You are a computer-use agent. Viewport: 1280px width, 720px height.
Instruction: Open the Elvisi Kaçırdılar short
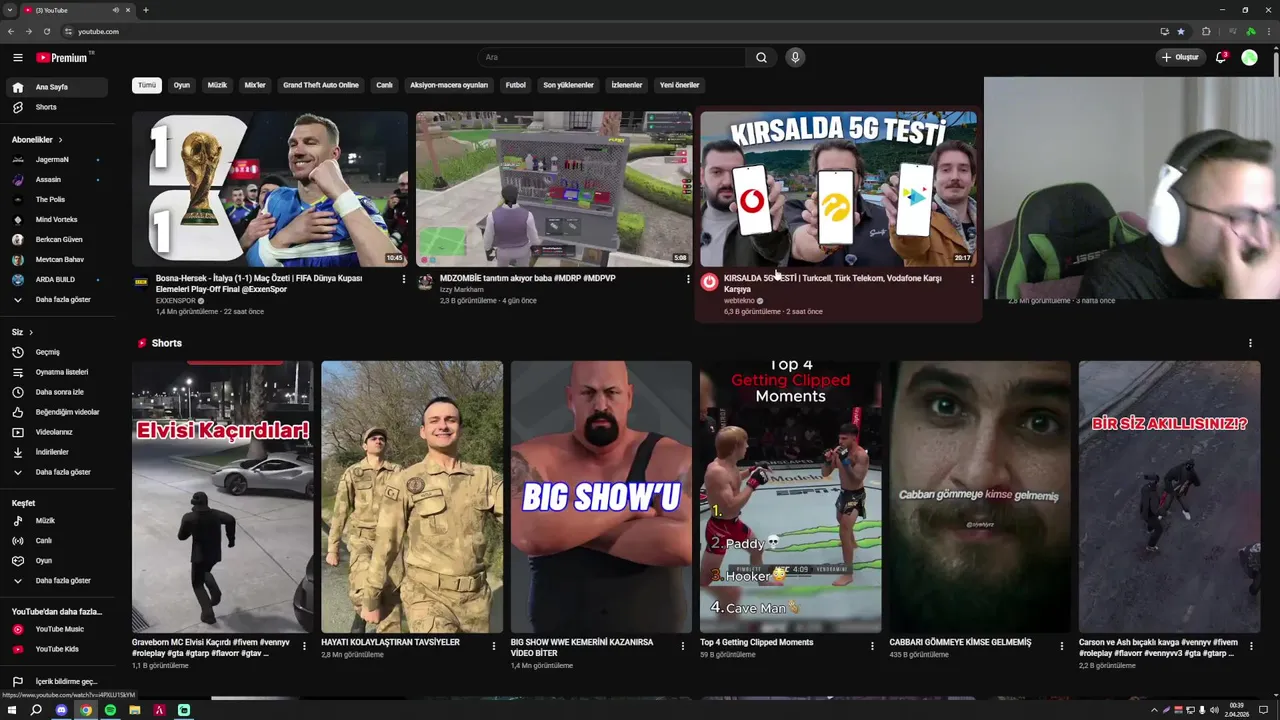pyautogui.click(x=222, y=497)
